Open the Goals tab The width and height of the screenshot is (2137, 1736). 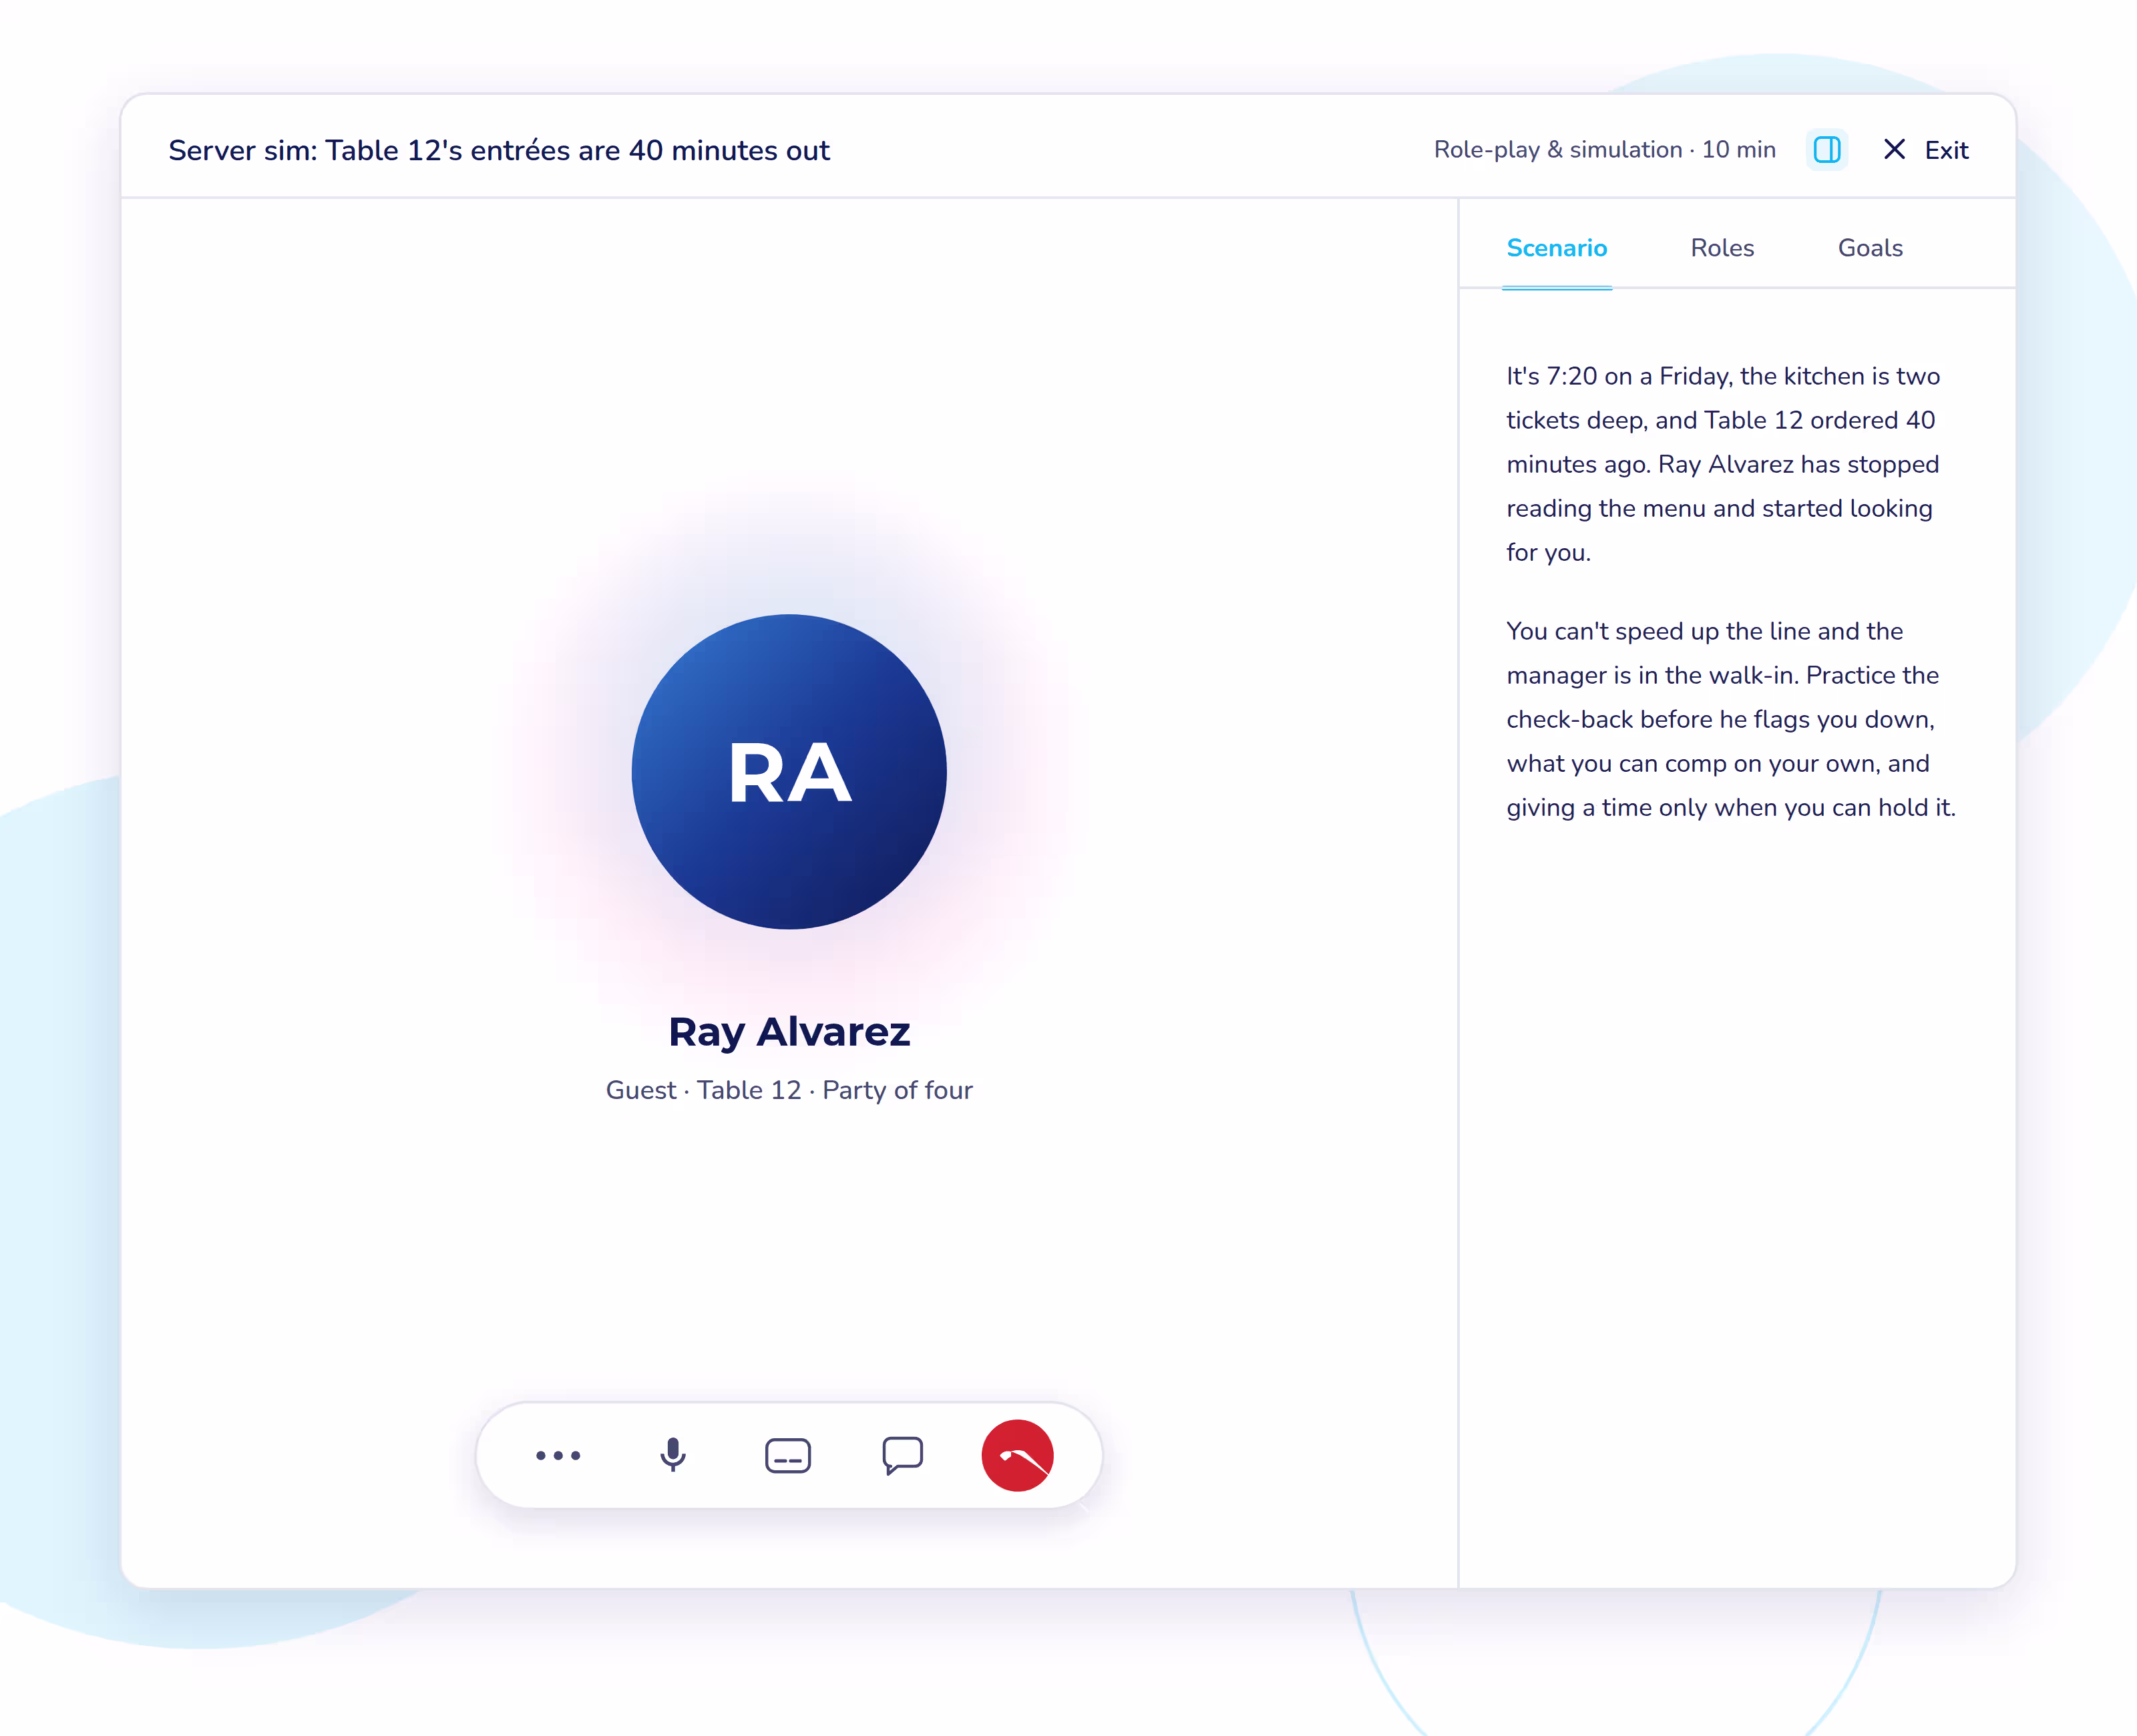click(1870, 248)
